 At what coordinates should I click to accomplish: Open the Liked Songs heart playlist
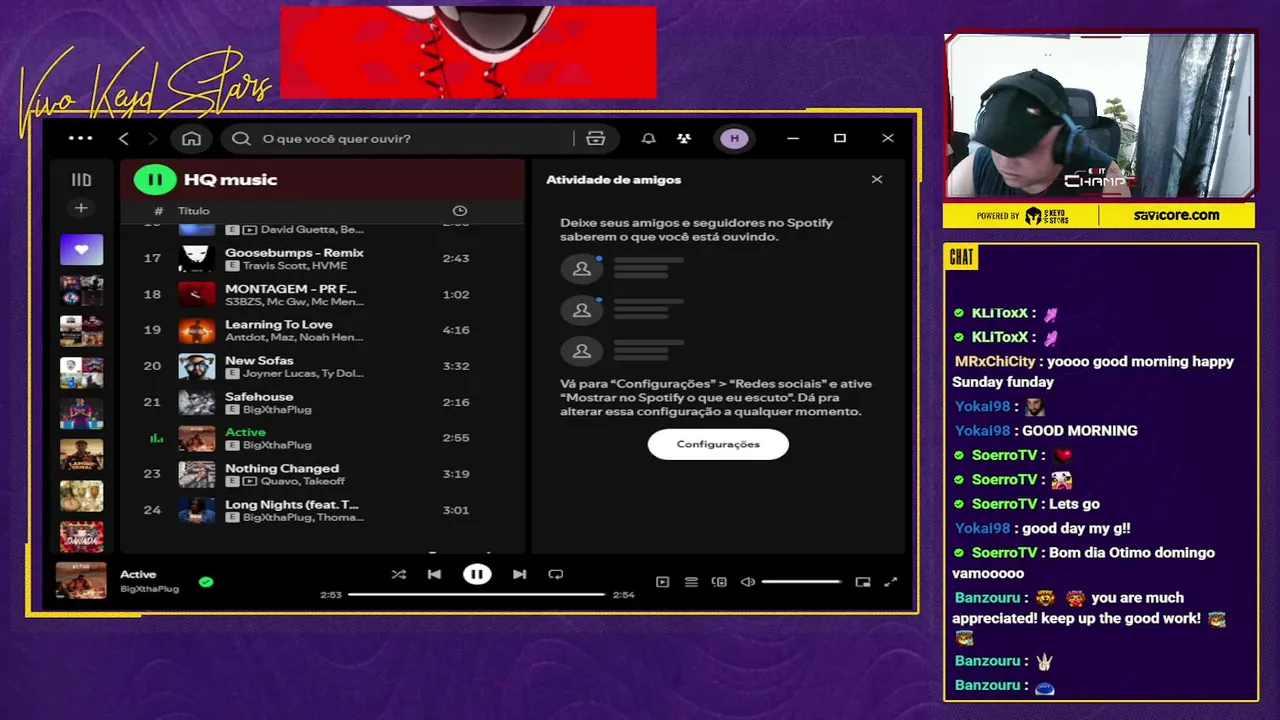tap(81, 249)
